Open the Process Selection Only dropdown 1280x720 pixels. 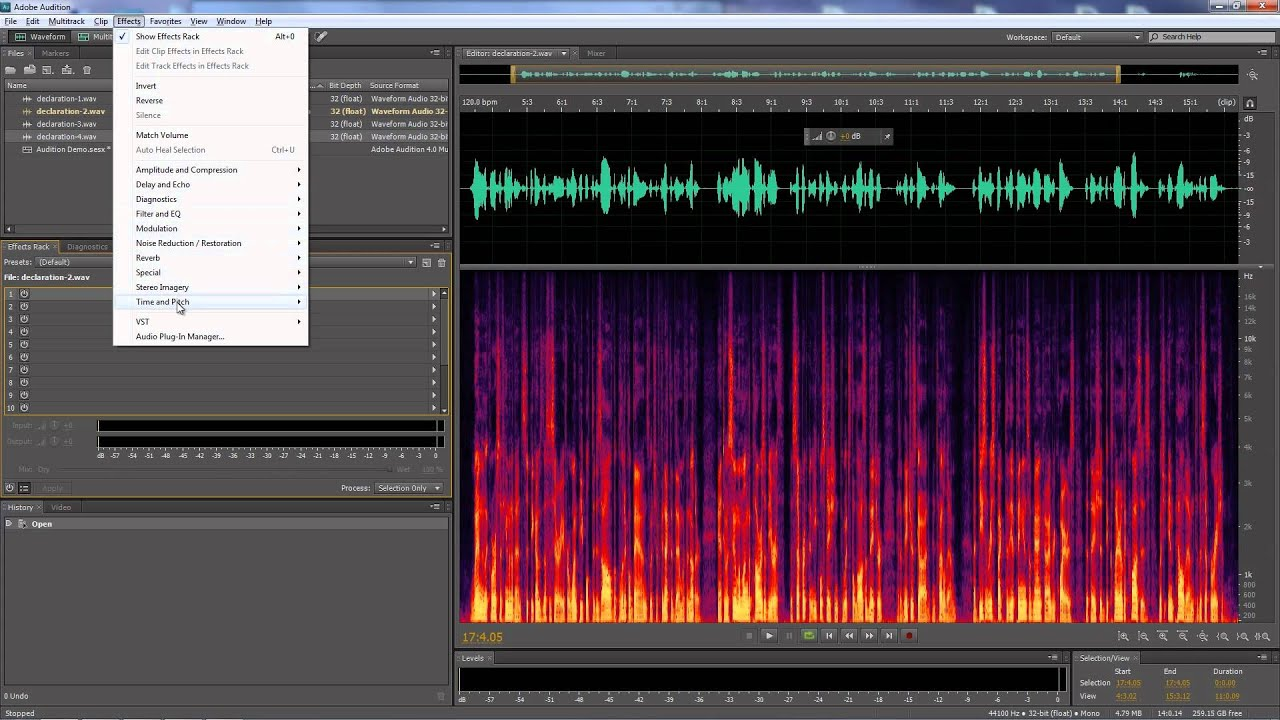(408, 488)
